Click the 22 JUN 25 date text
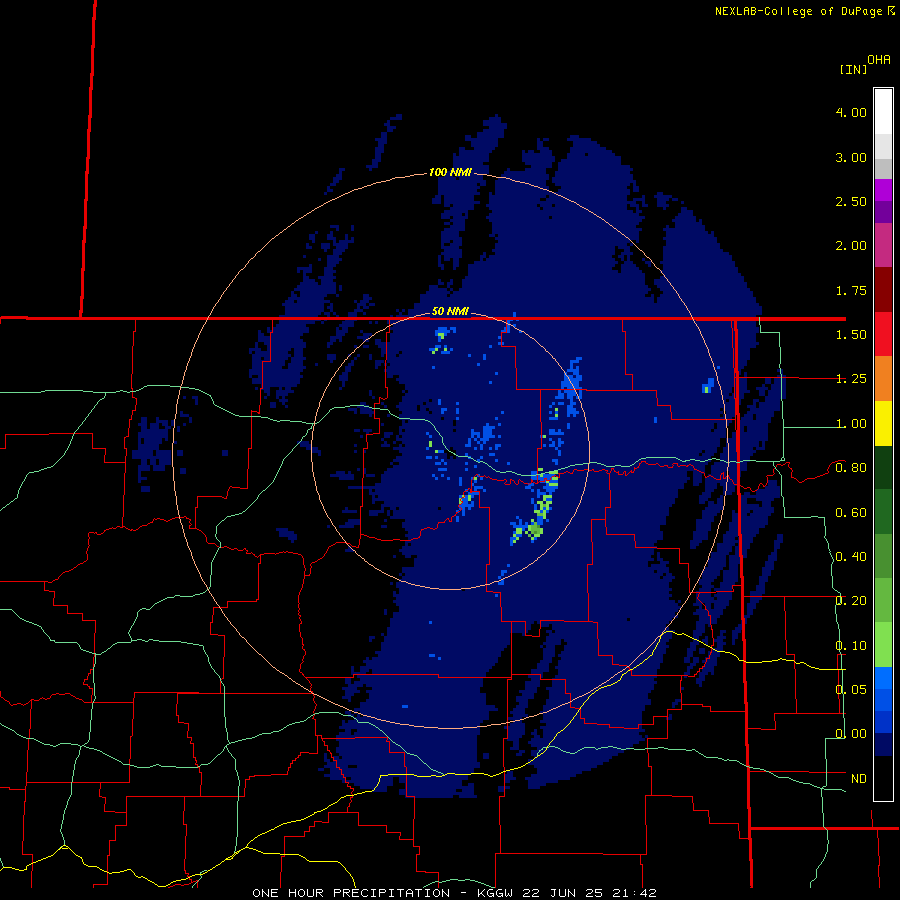The height and width of the screenshot is (900, 900). point(564,893)
